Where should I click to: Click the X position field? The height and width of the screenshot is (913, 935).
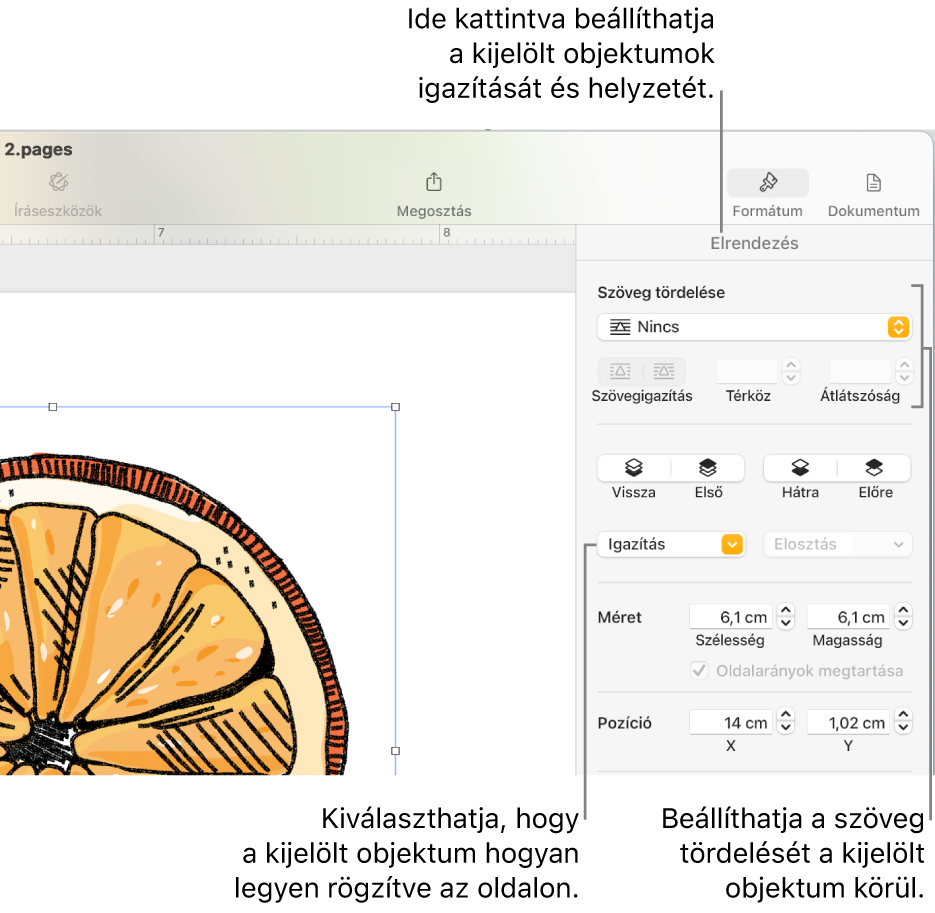730,723
